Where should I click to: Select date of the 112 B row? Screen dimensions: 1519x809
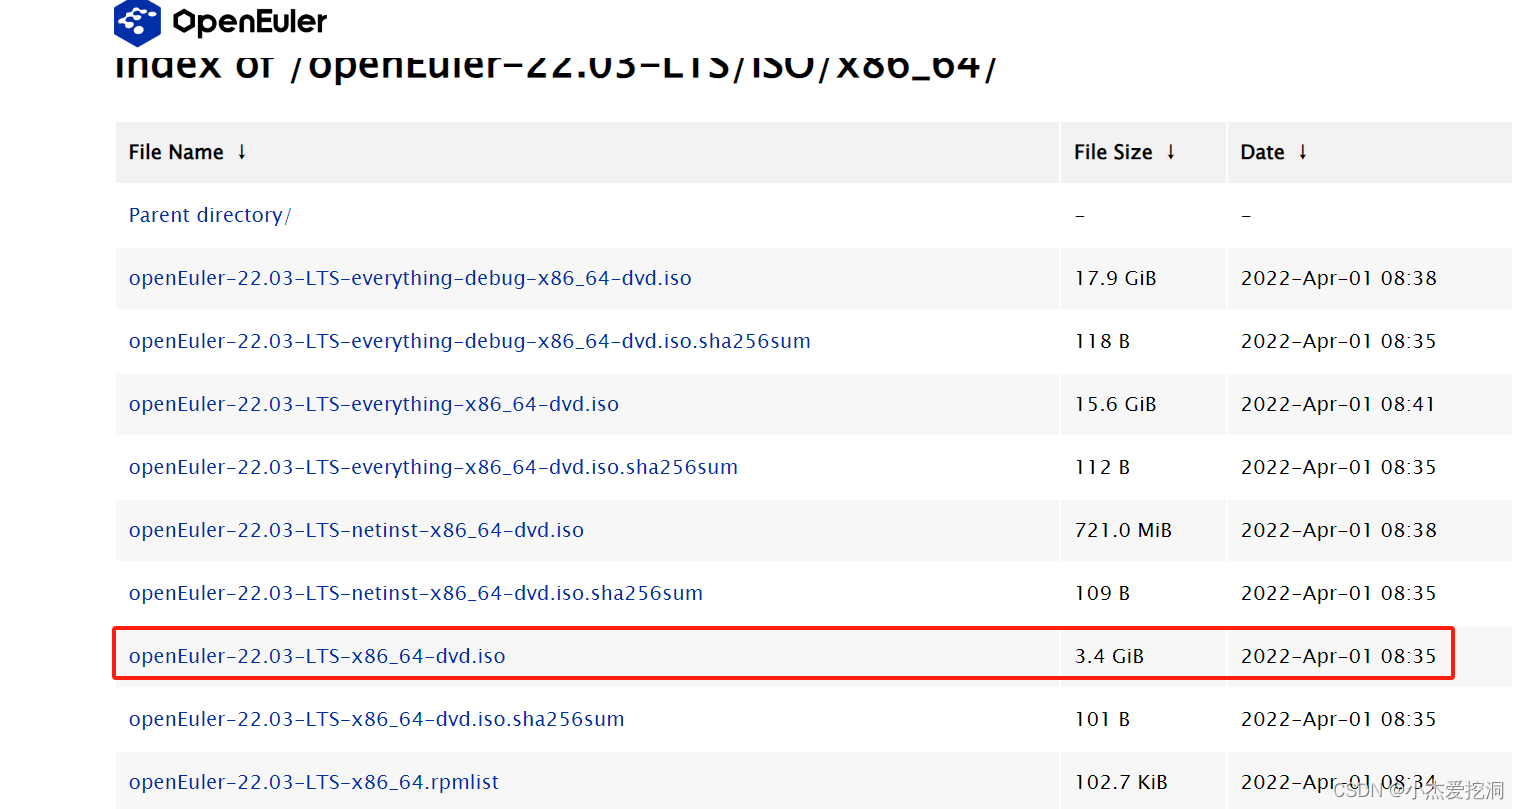[1338, 467]
